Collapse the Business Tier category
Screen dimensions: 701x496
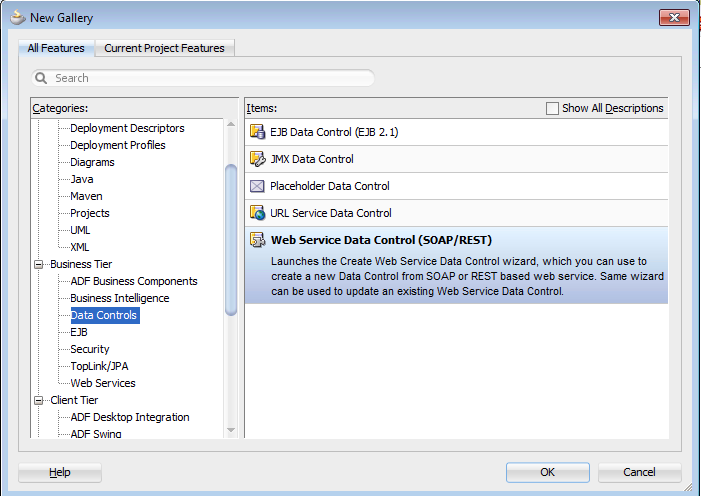(40, 264)
